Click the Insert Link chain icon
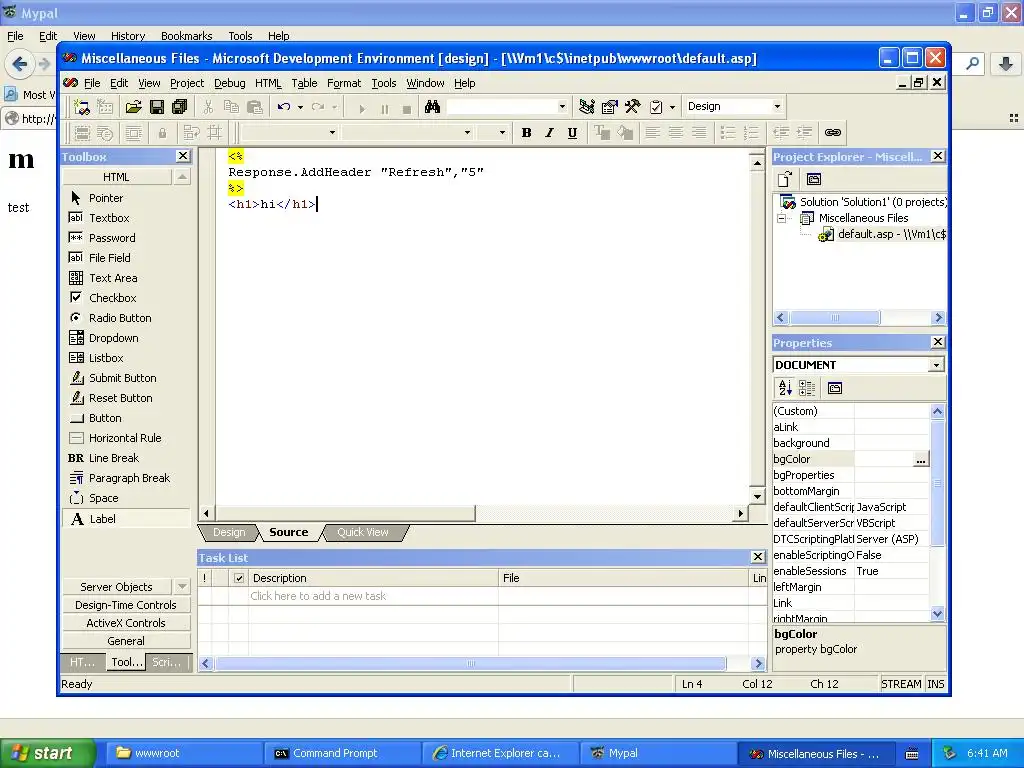1024x768 pixels. [833, 133]
